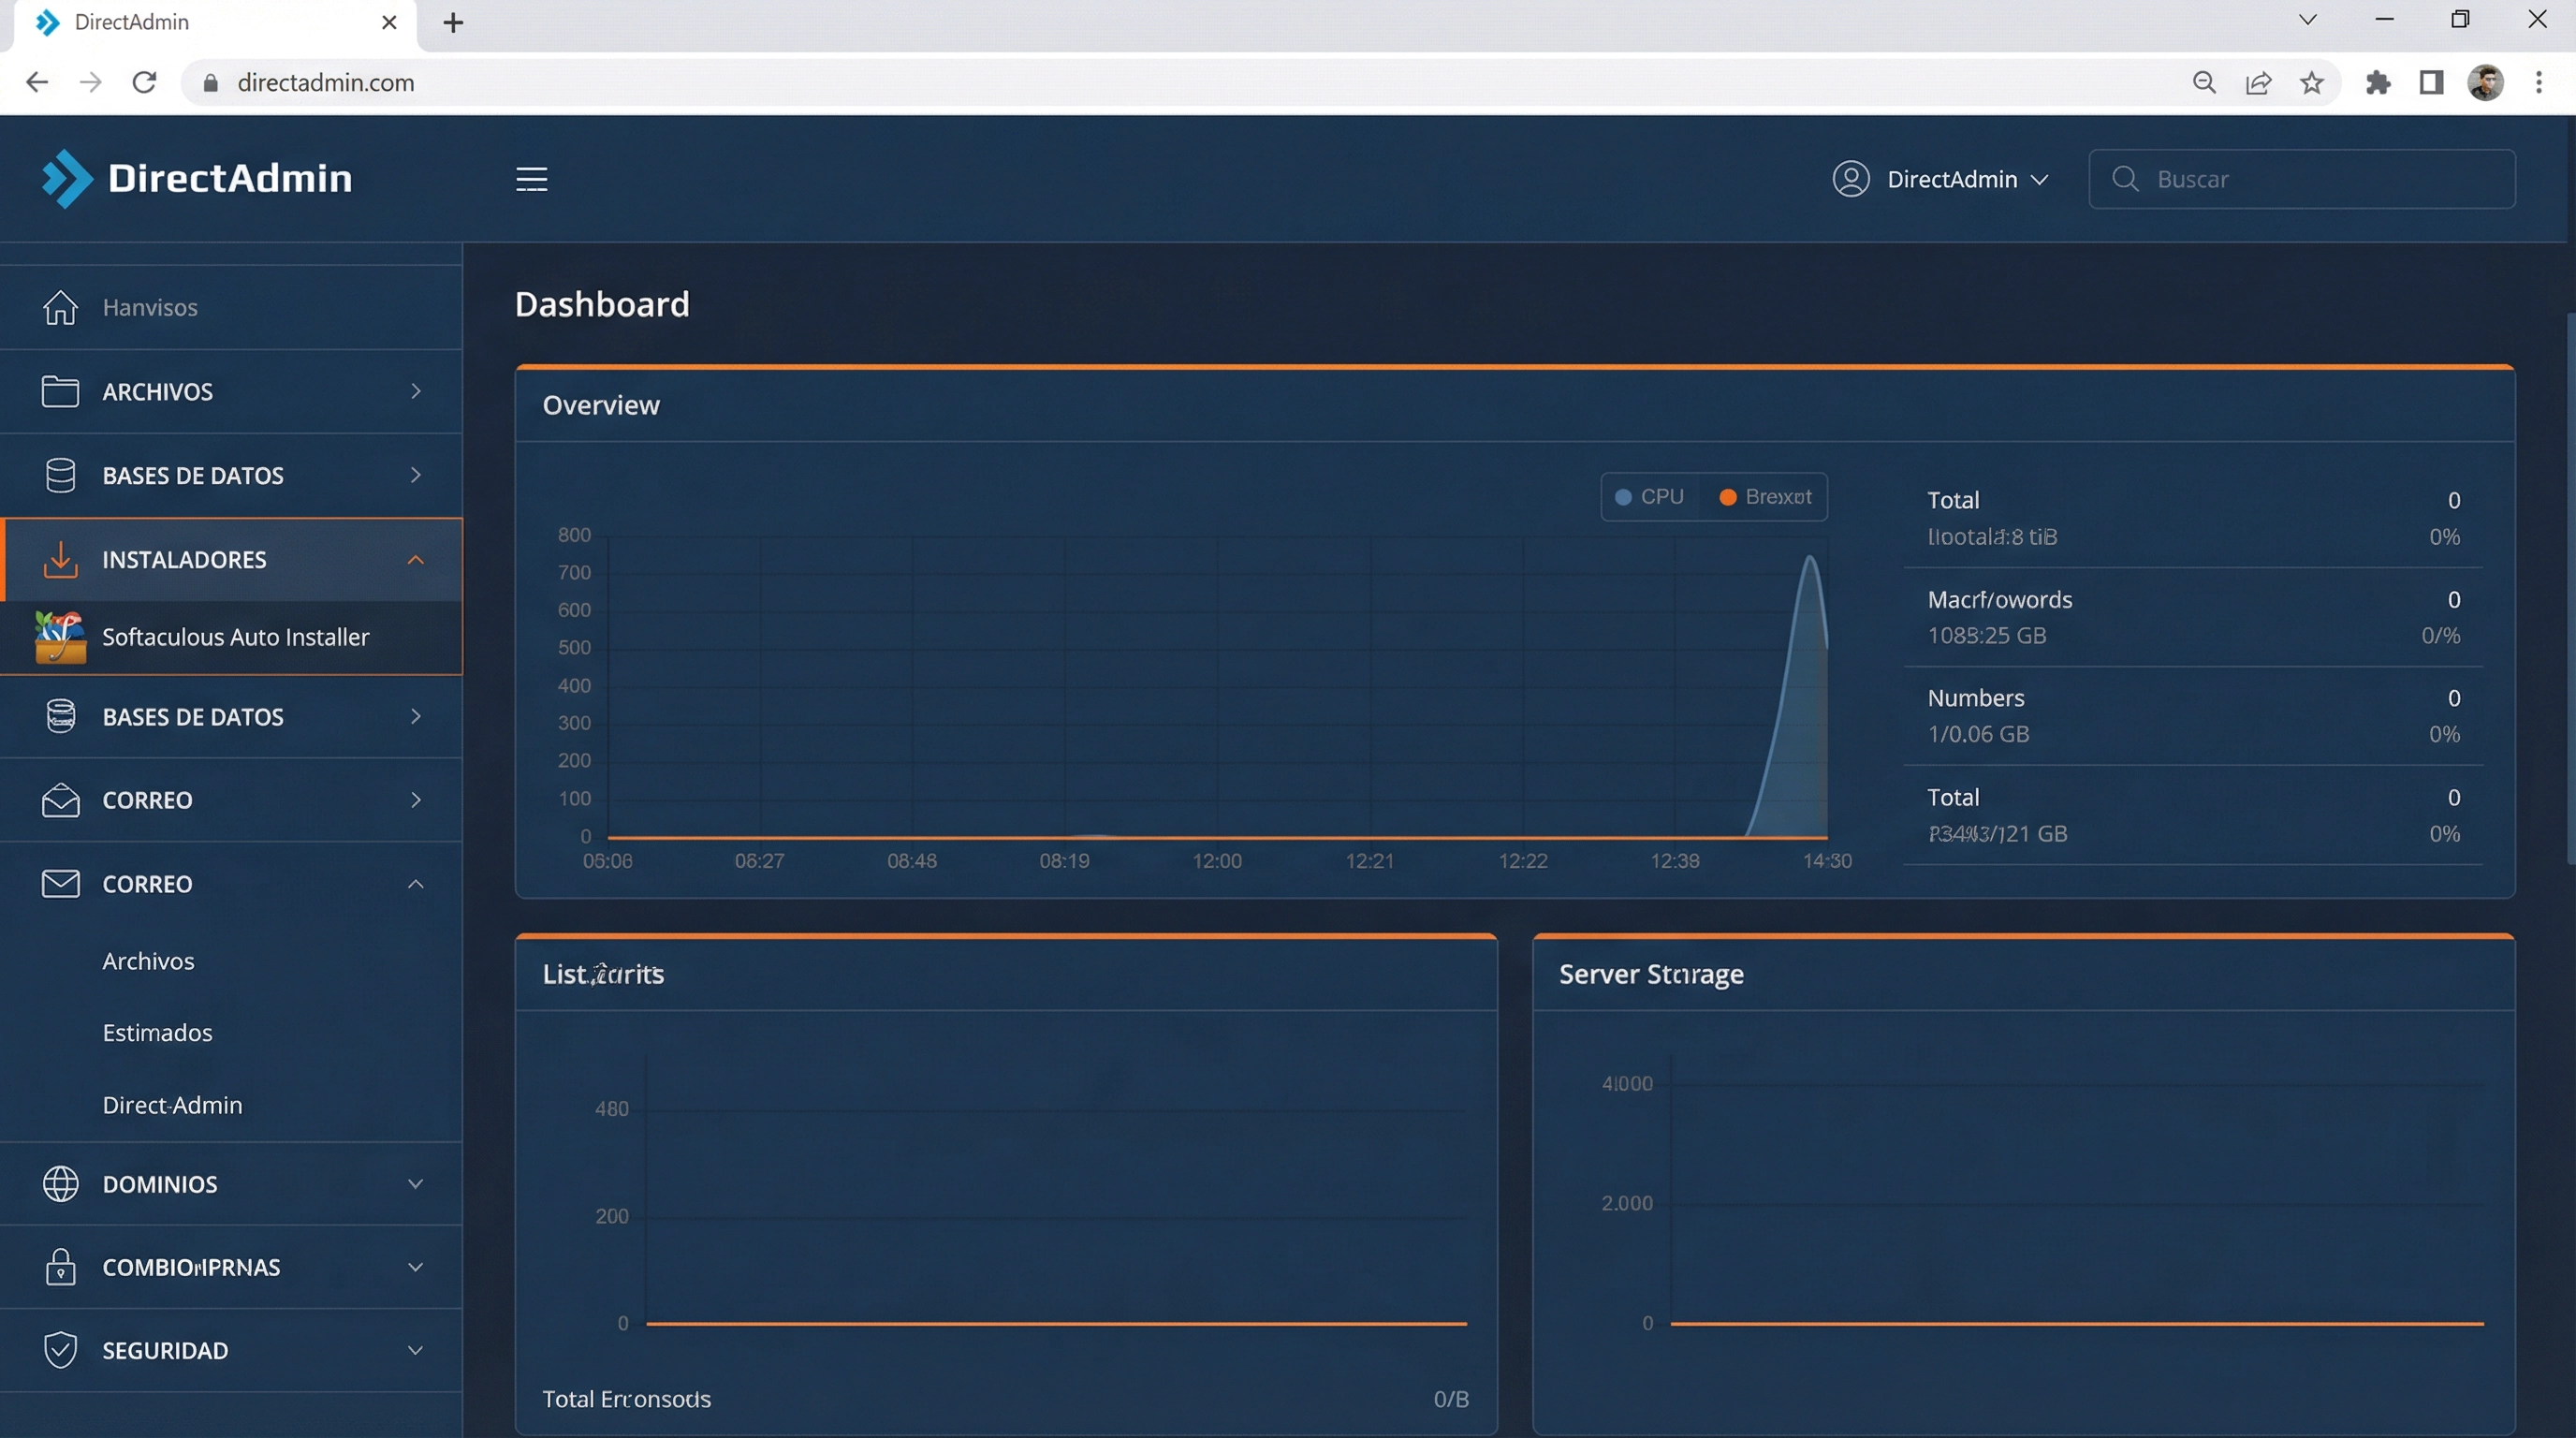Select the Estimados submenu item
2576x1438 pixels.
pos(157,1032)
